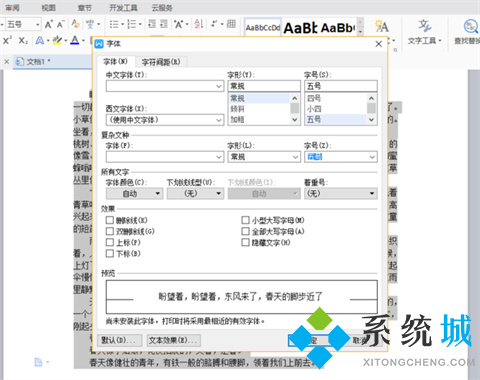Click the phonetic guide icon
480x380 pixels.
point(90,24)
